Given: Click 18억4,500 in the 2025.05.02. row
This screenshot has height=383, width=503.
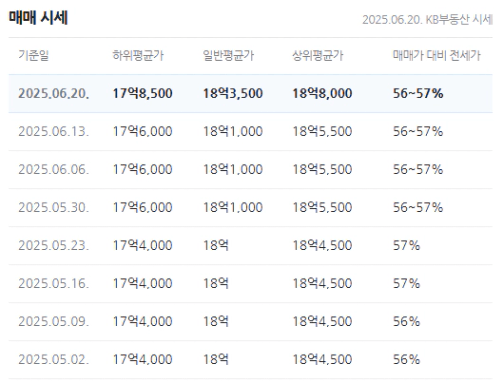Looking at the screenshot, I should point(322,359).
